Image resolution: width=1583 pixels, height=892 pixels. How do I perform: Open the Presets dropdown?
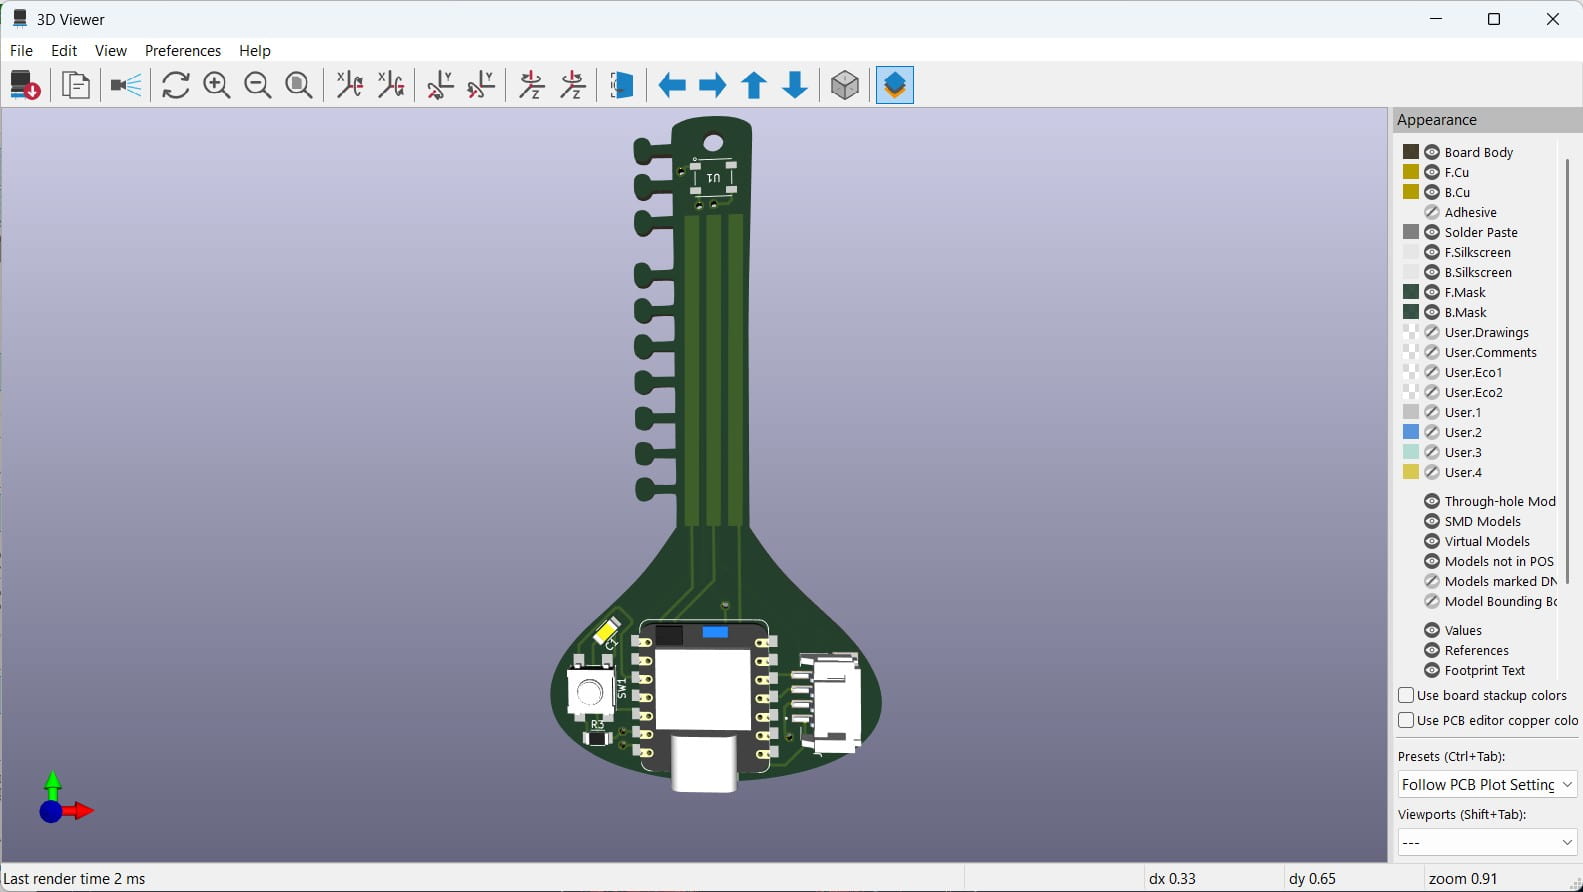[x=1487, y=784]
